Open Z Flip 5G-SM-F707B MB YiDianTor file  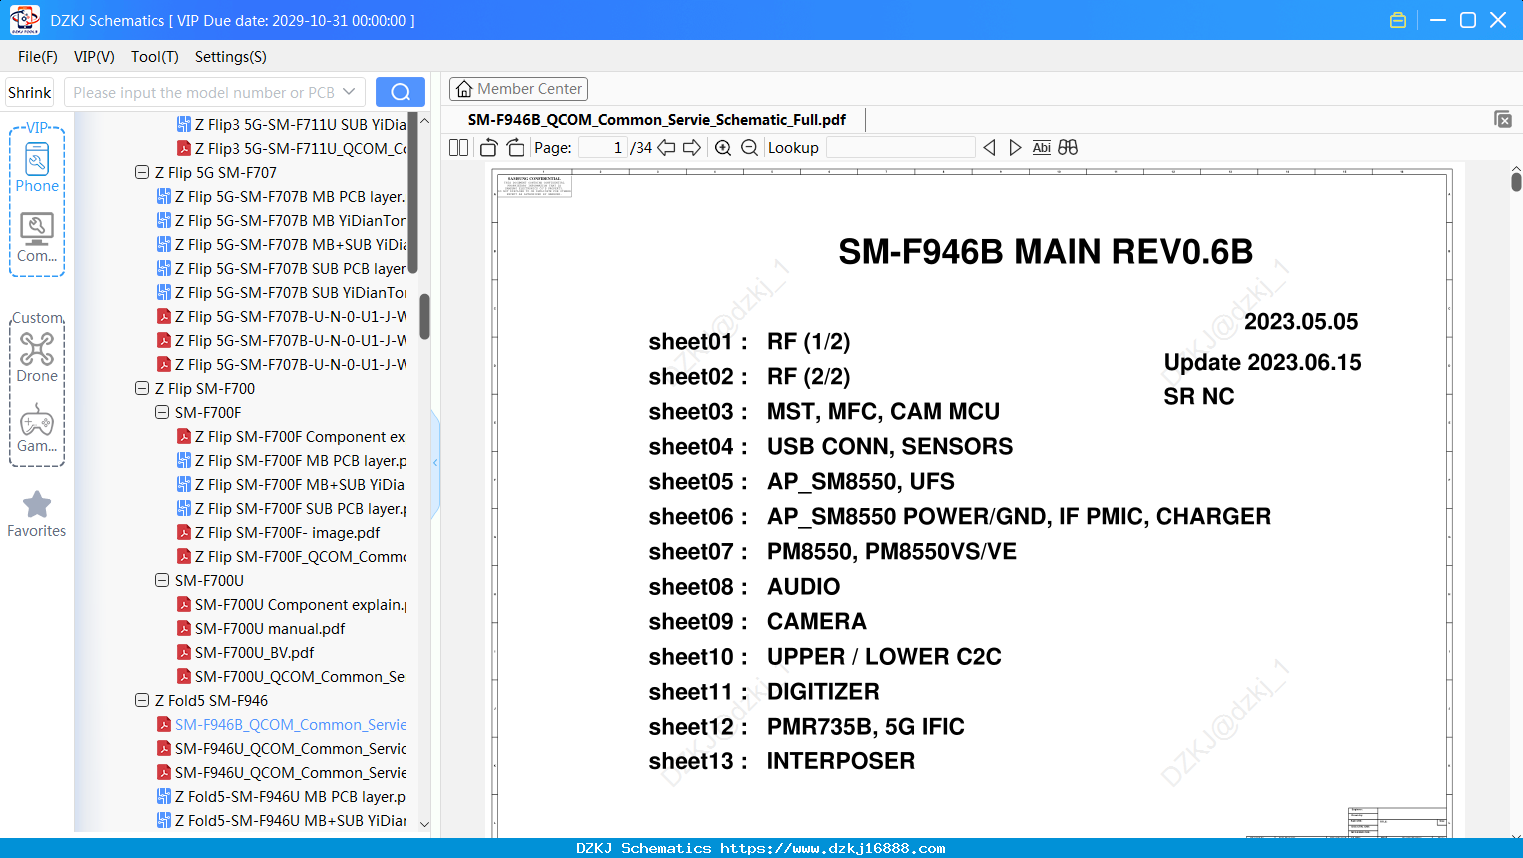click(x=282, y=220)
